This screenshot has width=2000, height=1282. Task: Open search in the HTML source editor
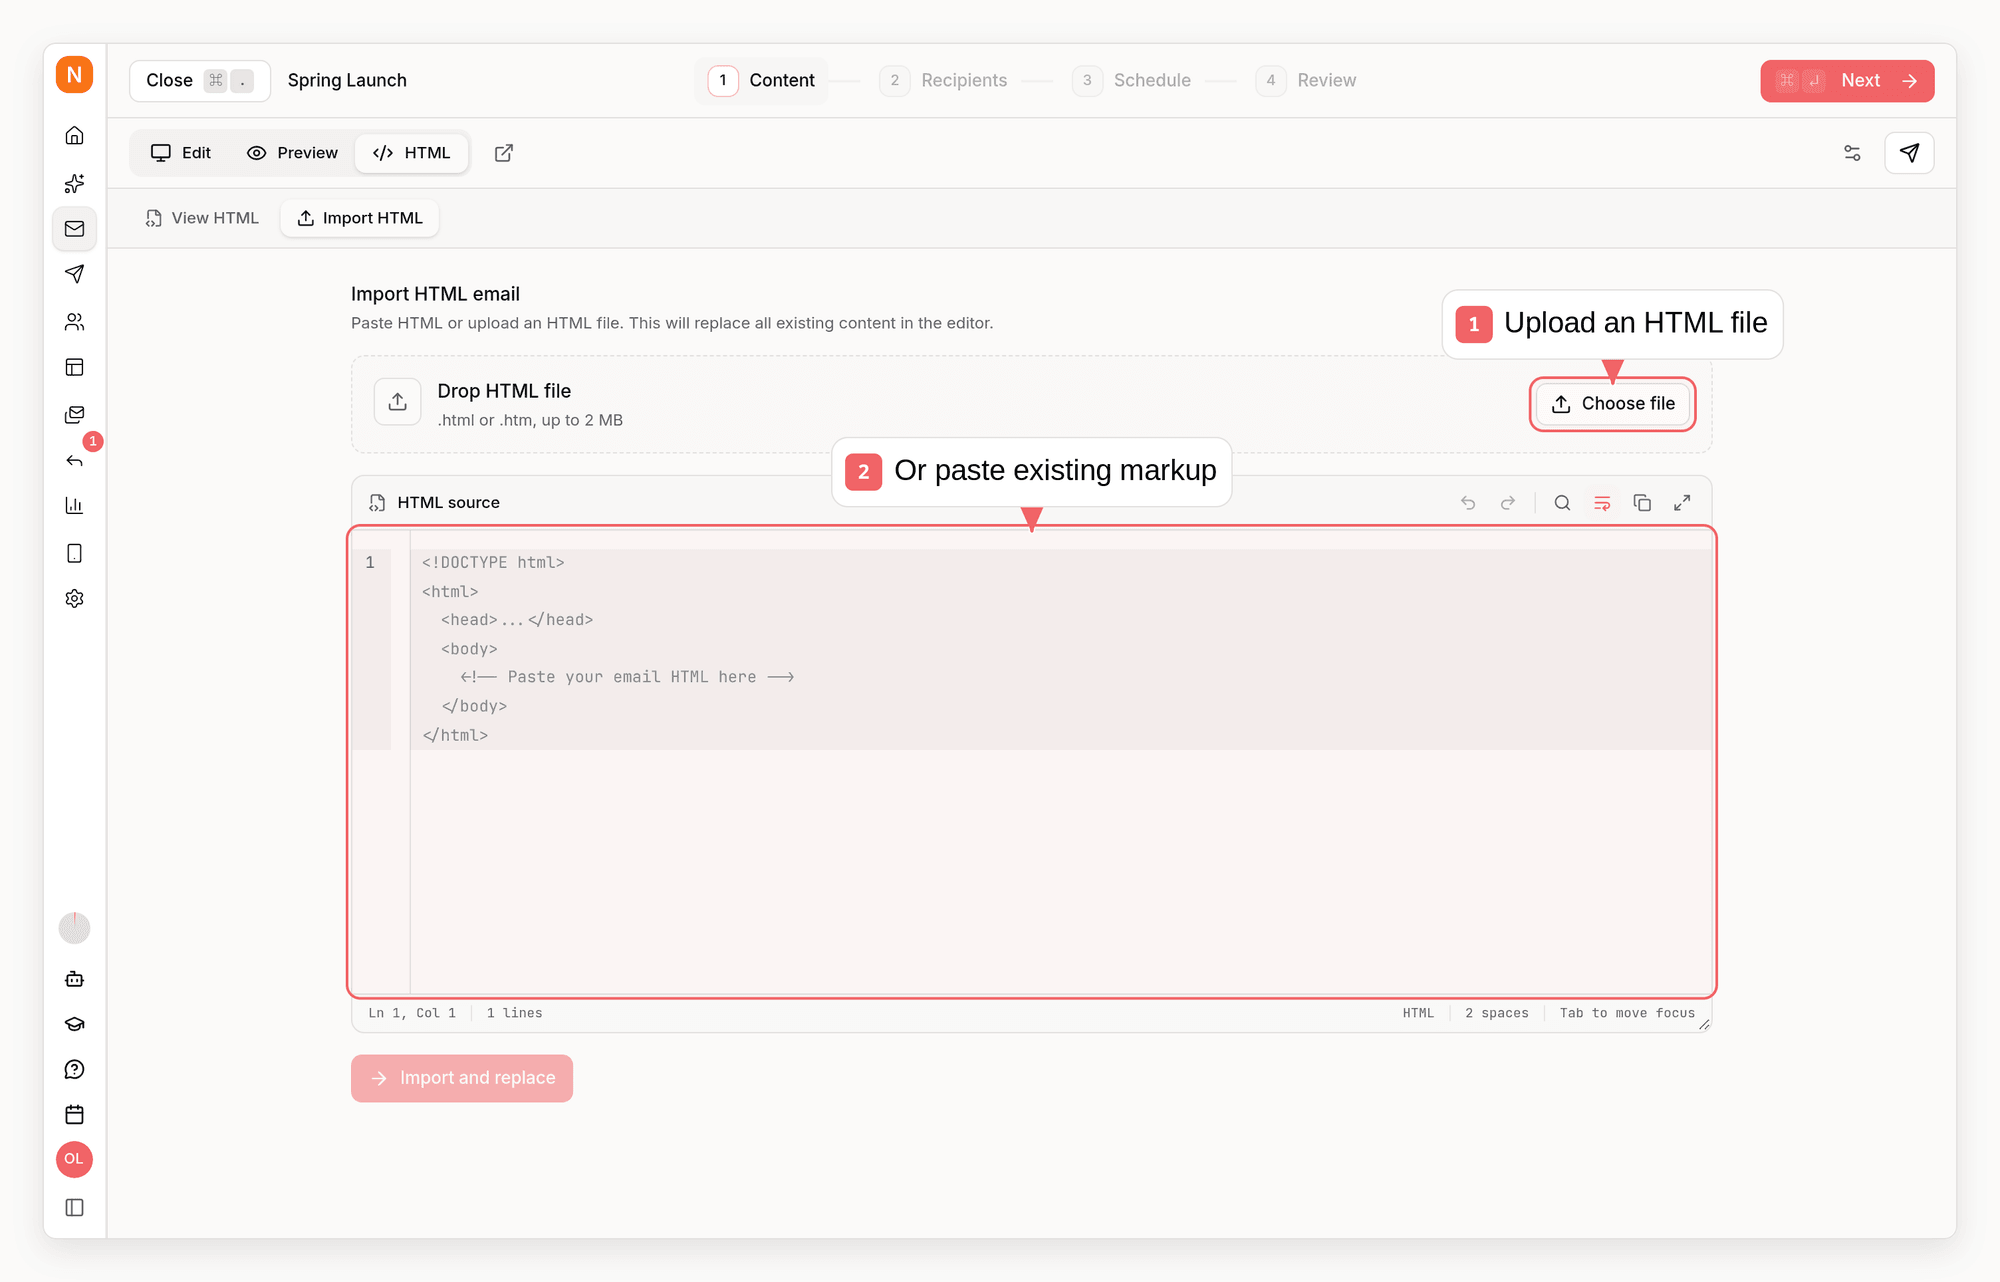[x=1562, y=503]
